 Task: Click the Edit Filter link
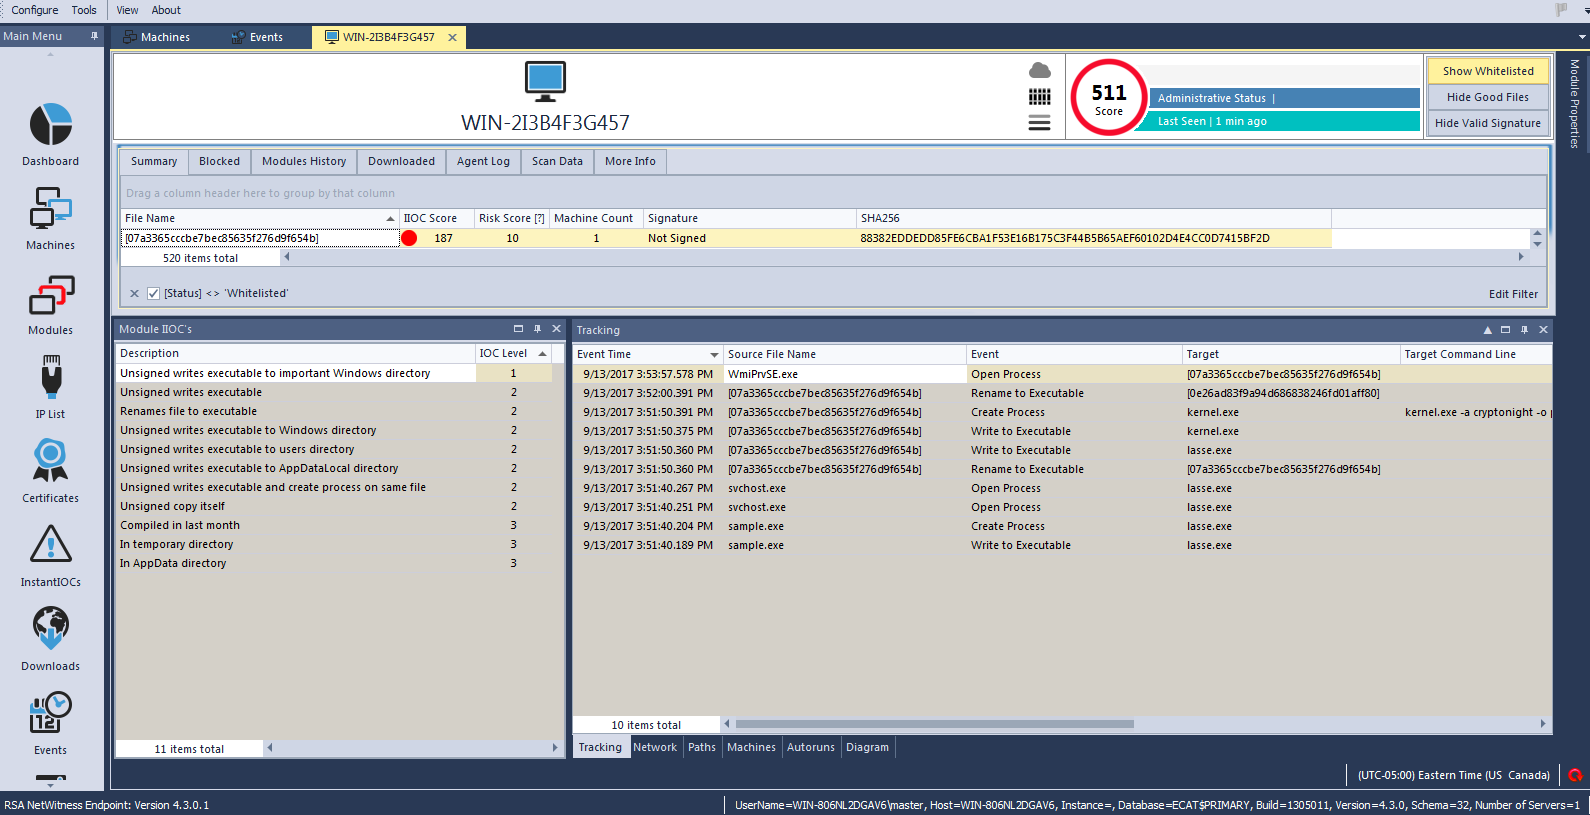(x=1513, y=294)
